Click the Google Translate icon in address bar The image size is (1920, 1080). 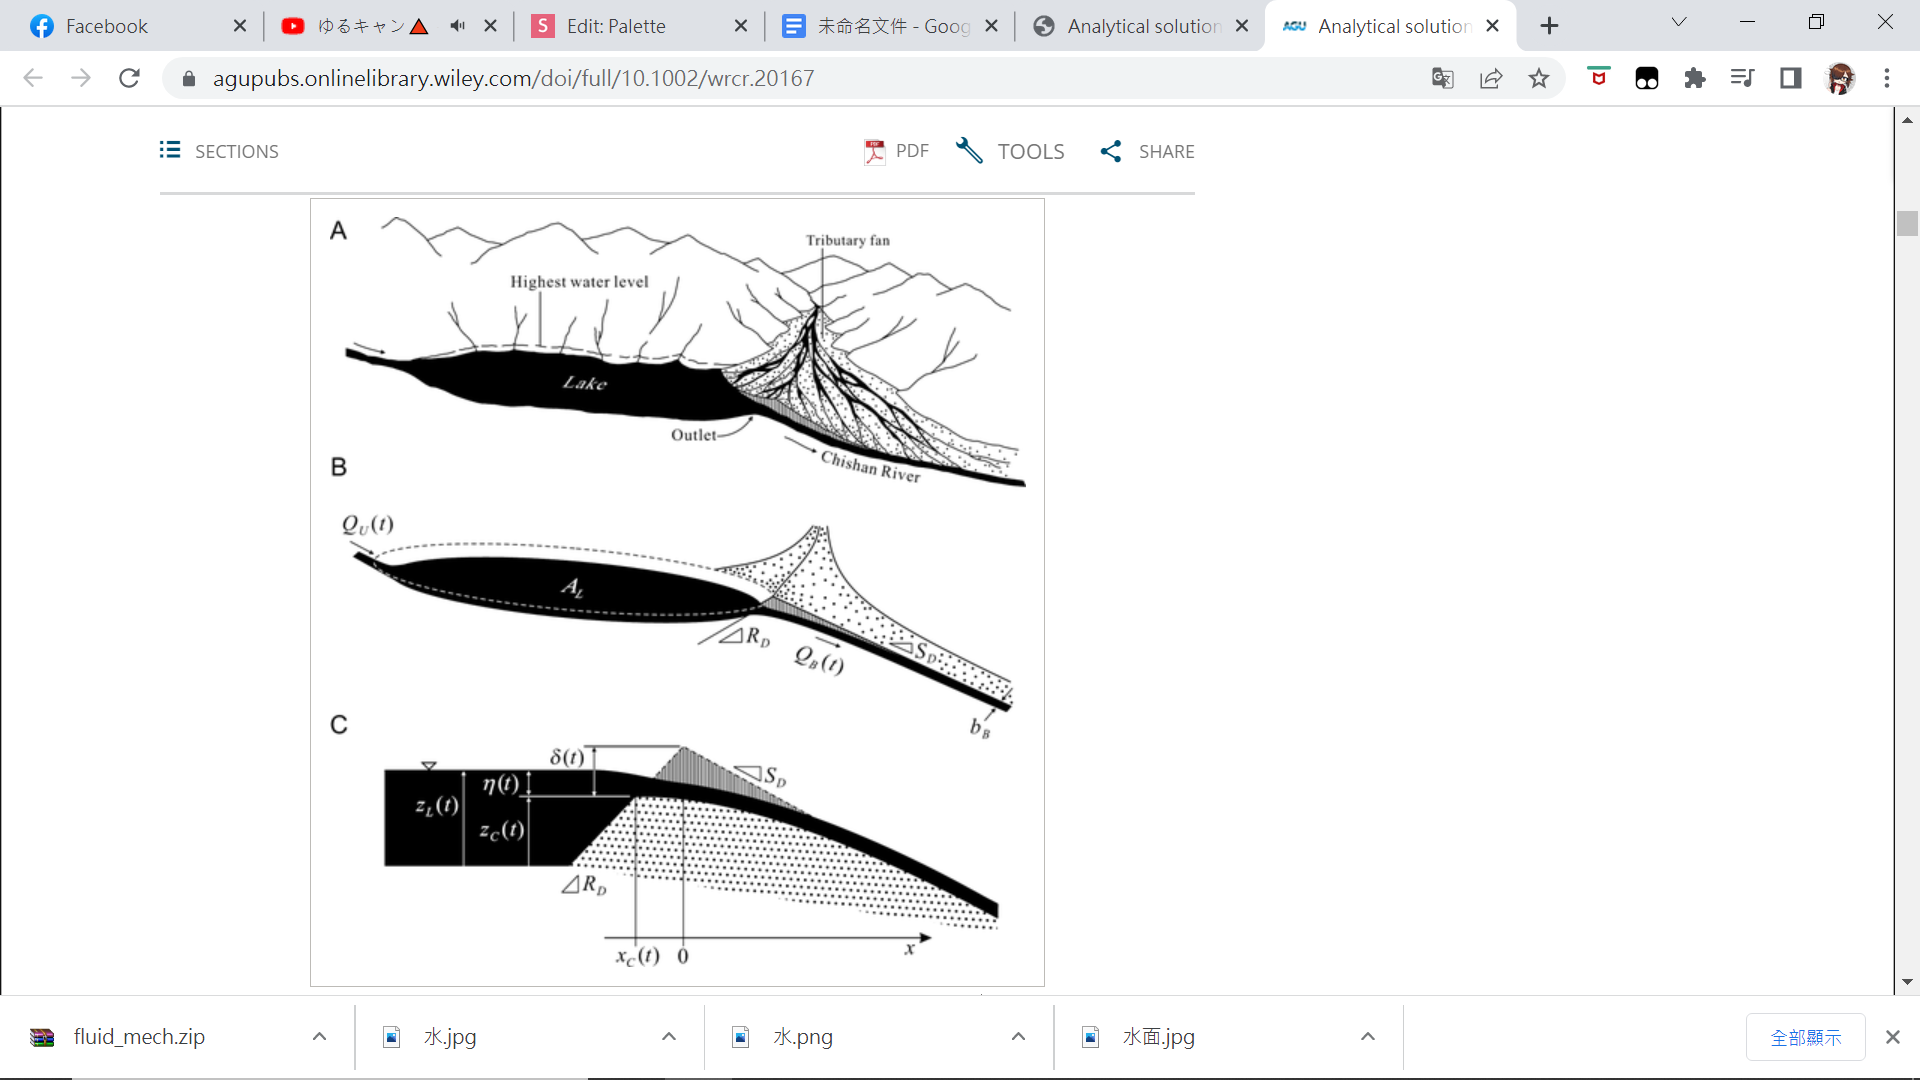[1442, 78]
